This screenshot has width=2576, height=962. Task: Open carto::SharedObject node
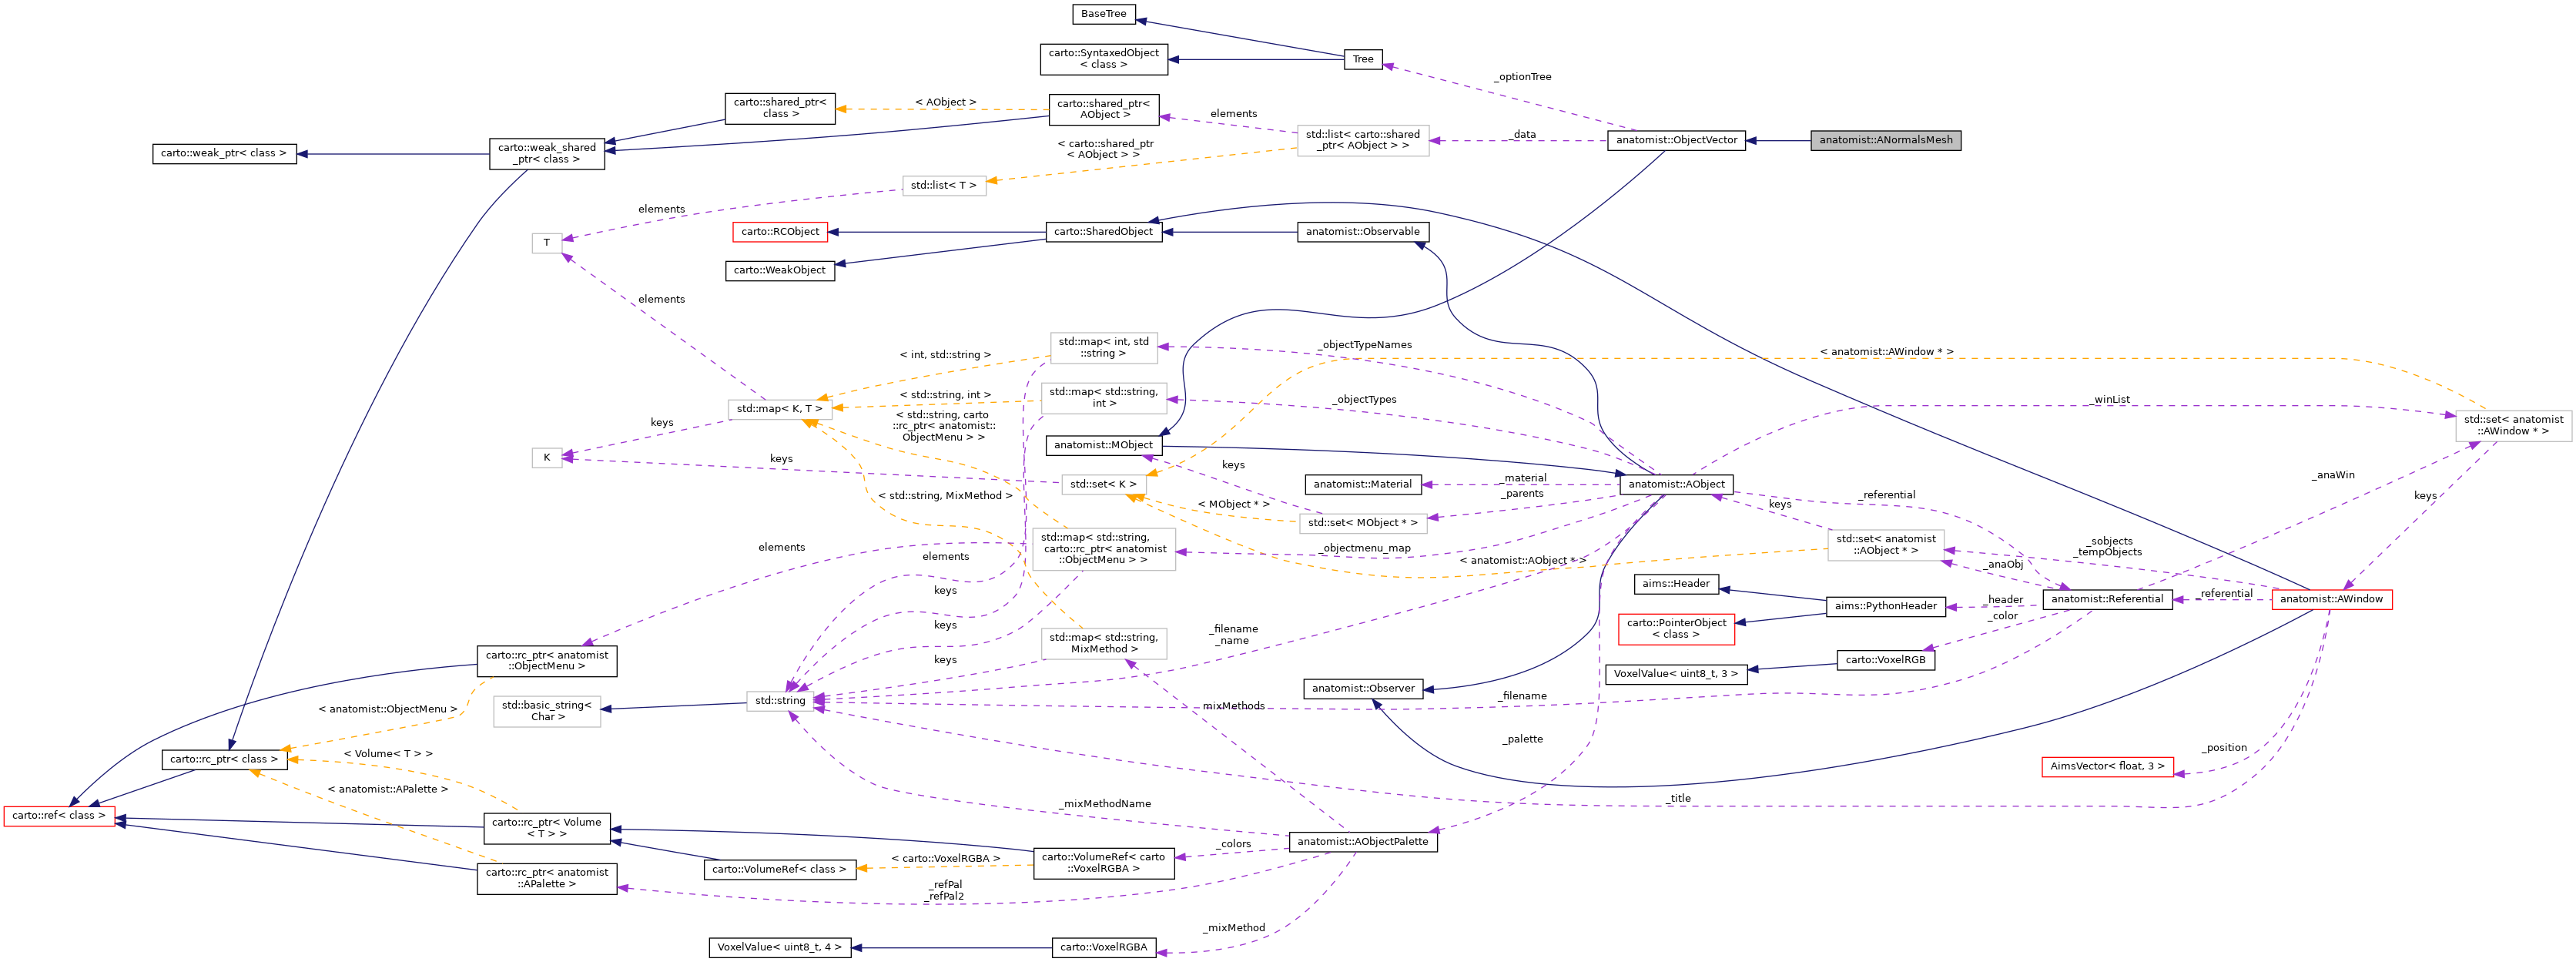coord(1104,232)
